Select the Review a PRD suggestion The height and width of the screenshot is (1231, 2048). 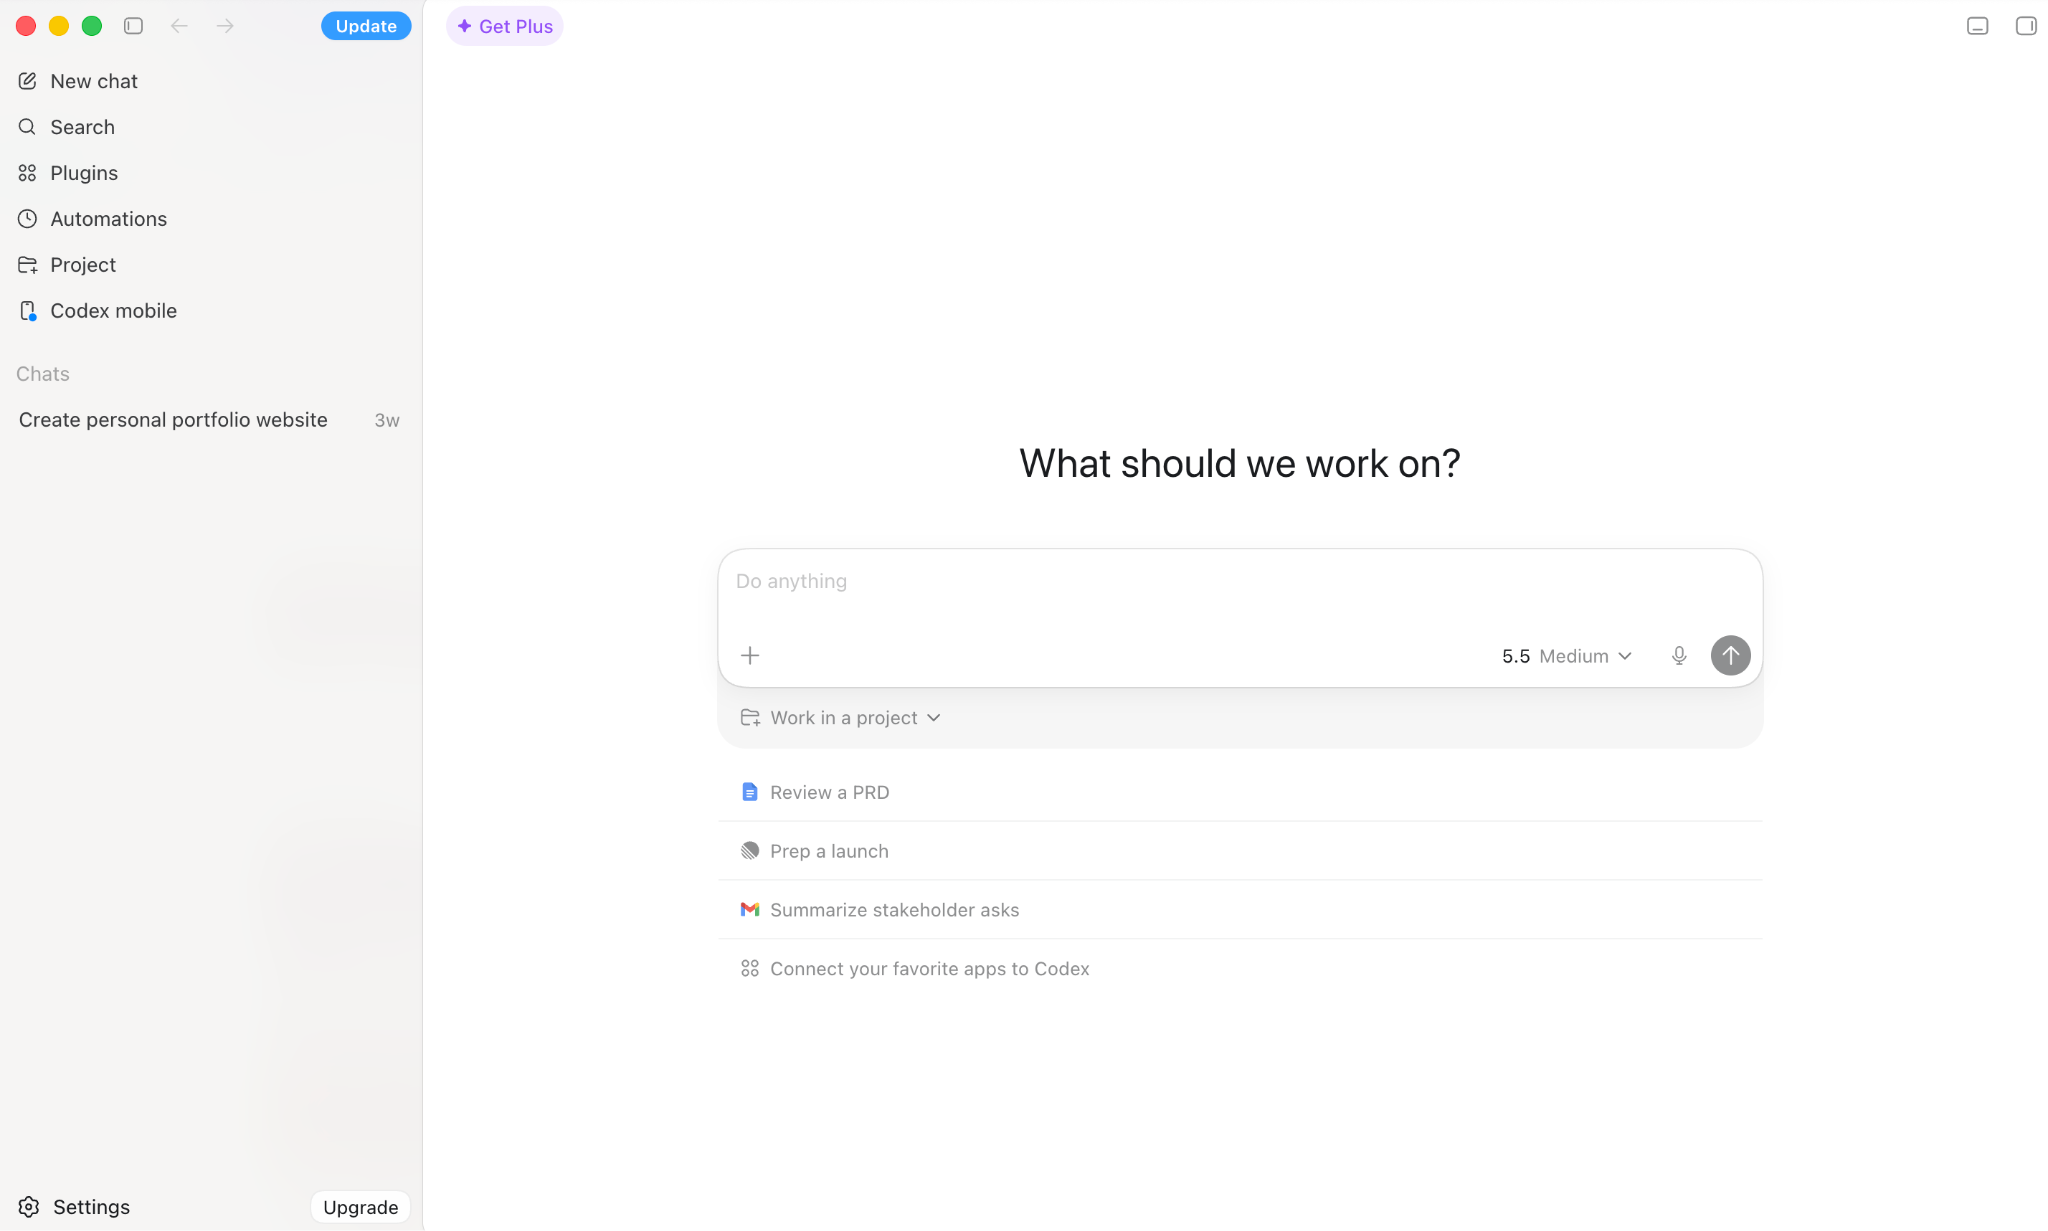1240,792
